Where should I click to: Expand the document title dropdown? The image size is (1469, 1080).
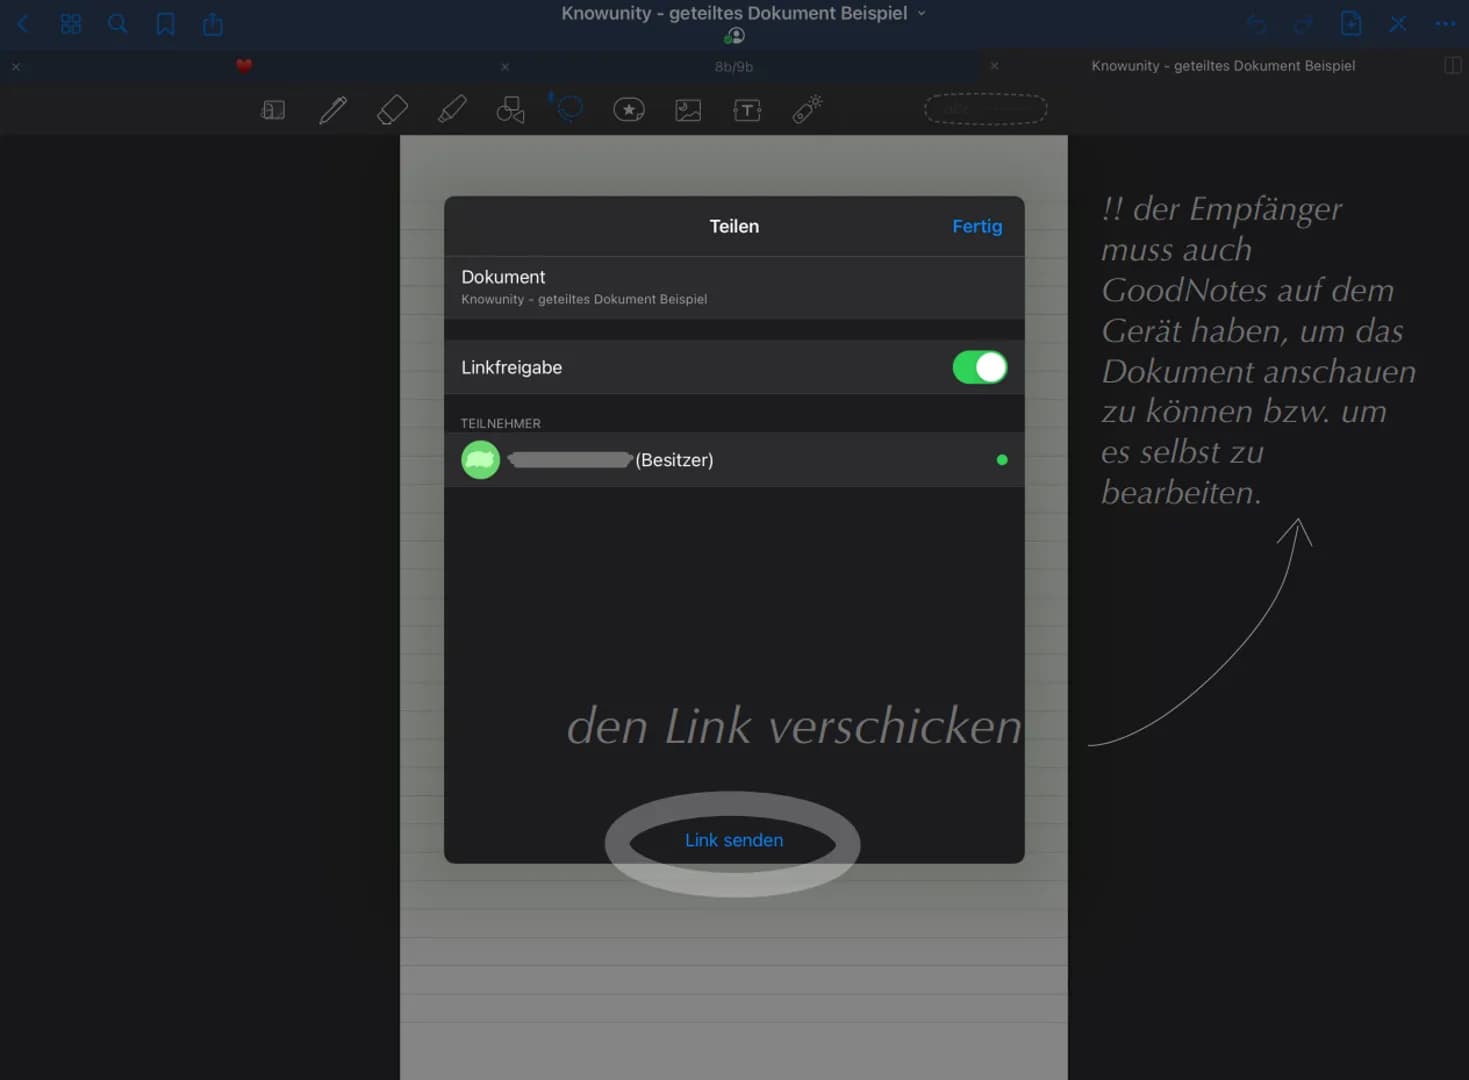tap(922, 14)
